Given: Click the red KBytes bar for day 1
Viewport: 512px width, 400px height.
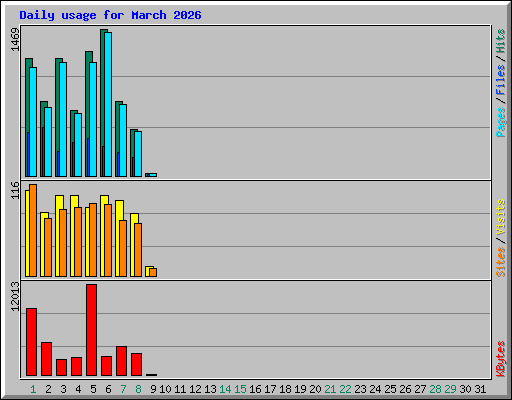Looking at the screenshot, I should pos(31,342).
